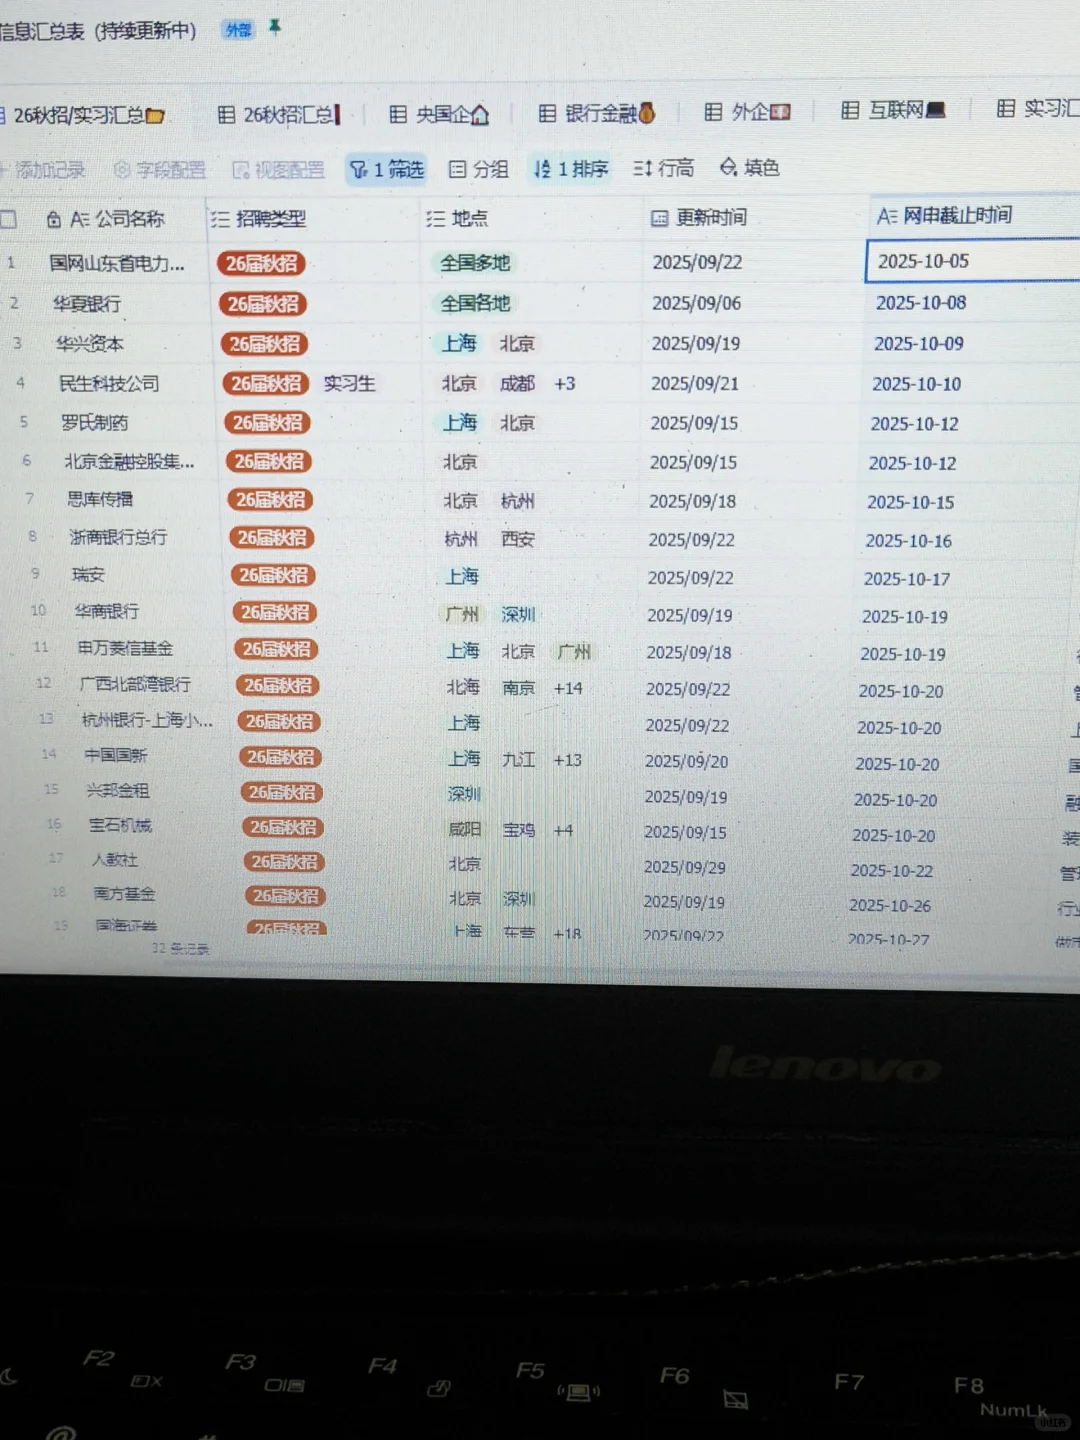
Task: Click the 外部 badge next to title
Action: coord(239,30)
